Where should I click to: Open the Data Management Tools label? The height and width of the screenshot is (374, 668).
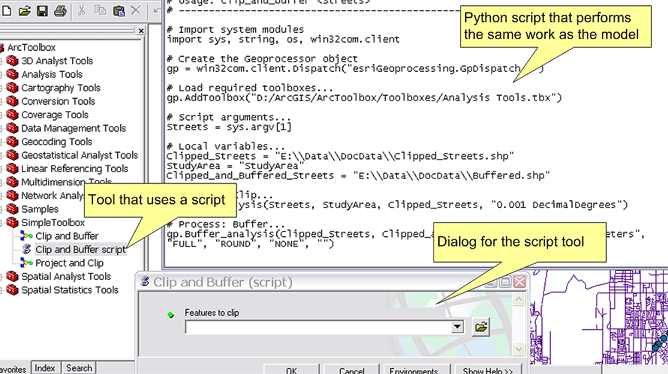point(74,128)
